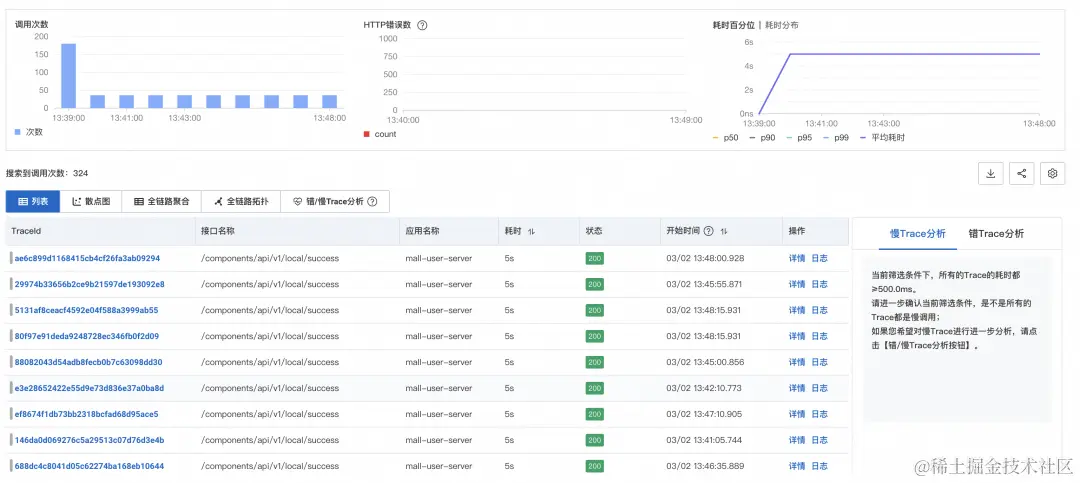The width and height of the screenshot is (1080, 483).
Task: Click the help icon beside 开始时间 header
Action: coord(709,232)
